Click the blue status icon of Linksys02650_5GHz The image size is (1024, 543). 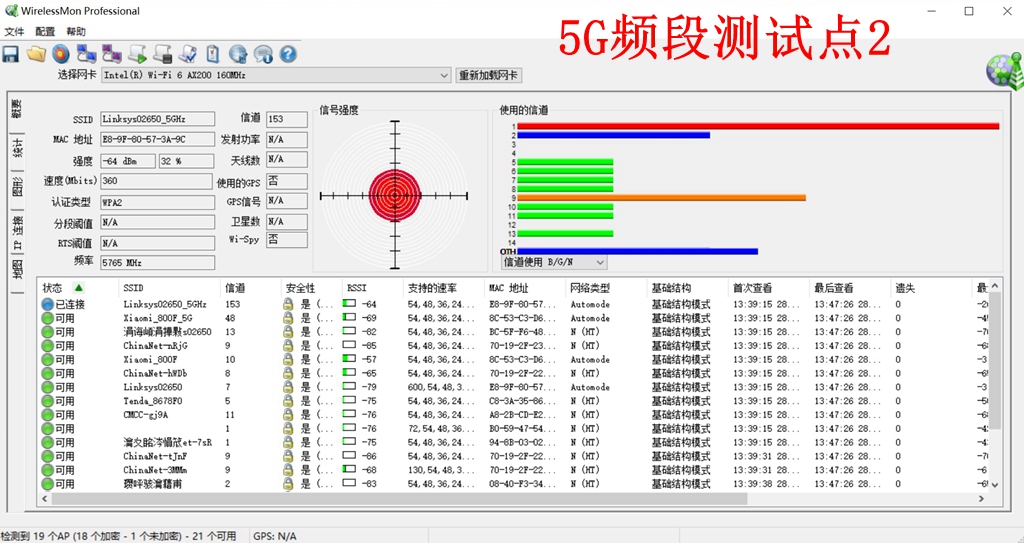(x=47, y=304)
